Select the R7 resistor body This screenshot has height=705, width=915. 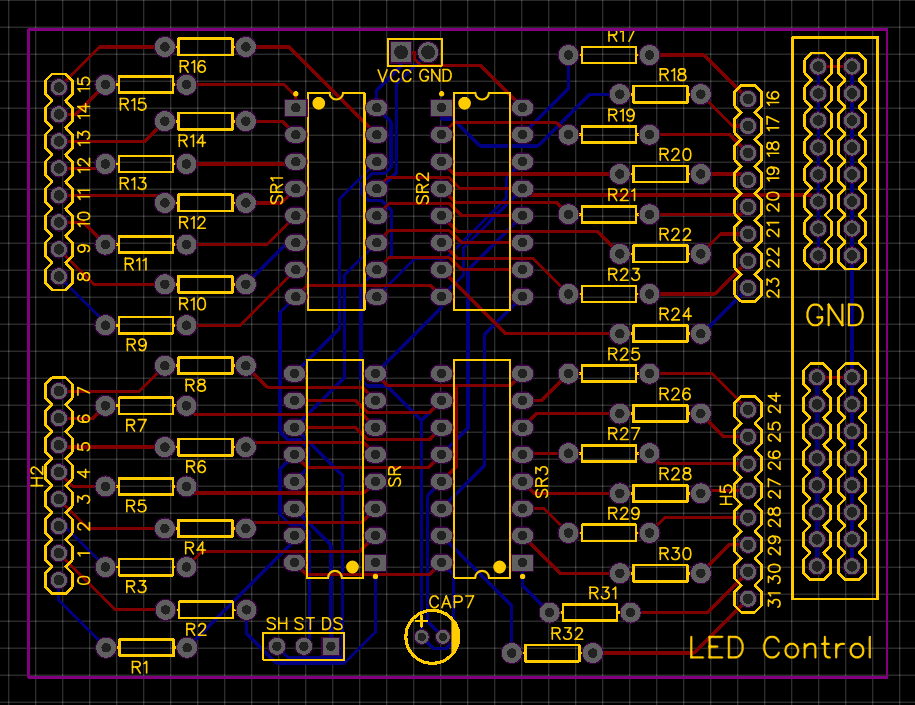click(x=146, y=406)
